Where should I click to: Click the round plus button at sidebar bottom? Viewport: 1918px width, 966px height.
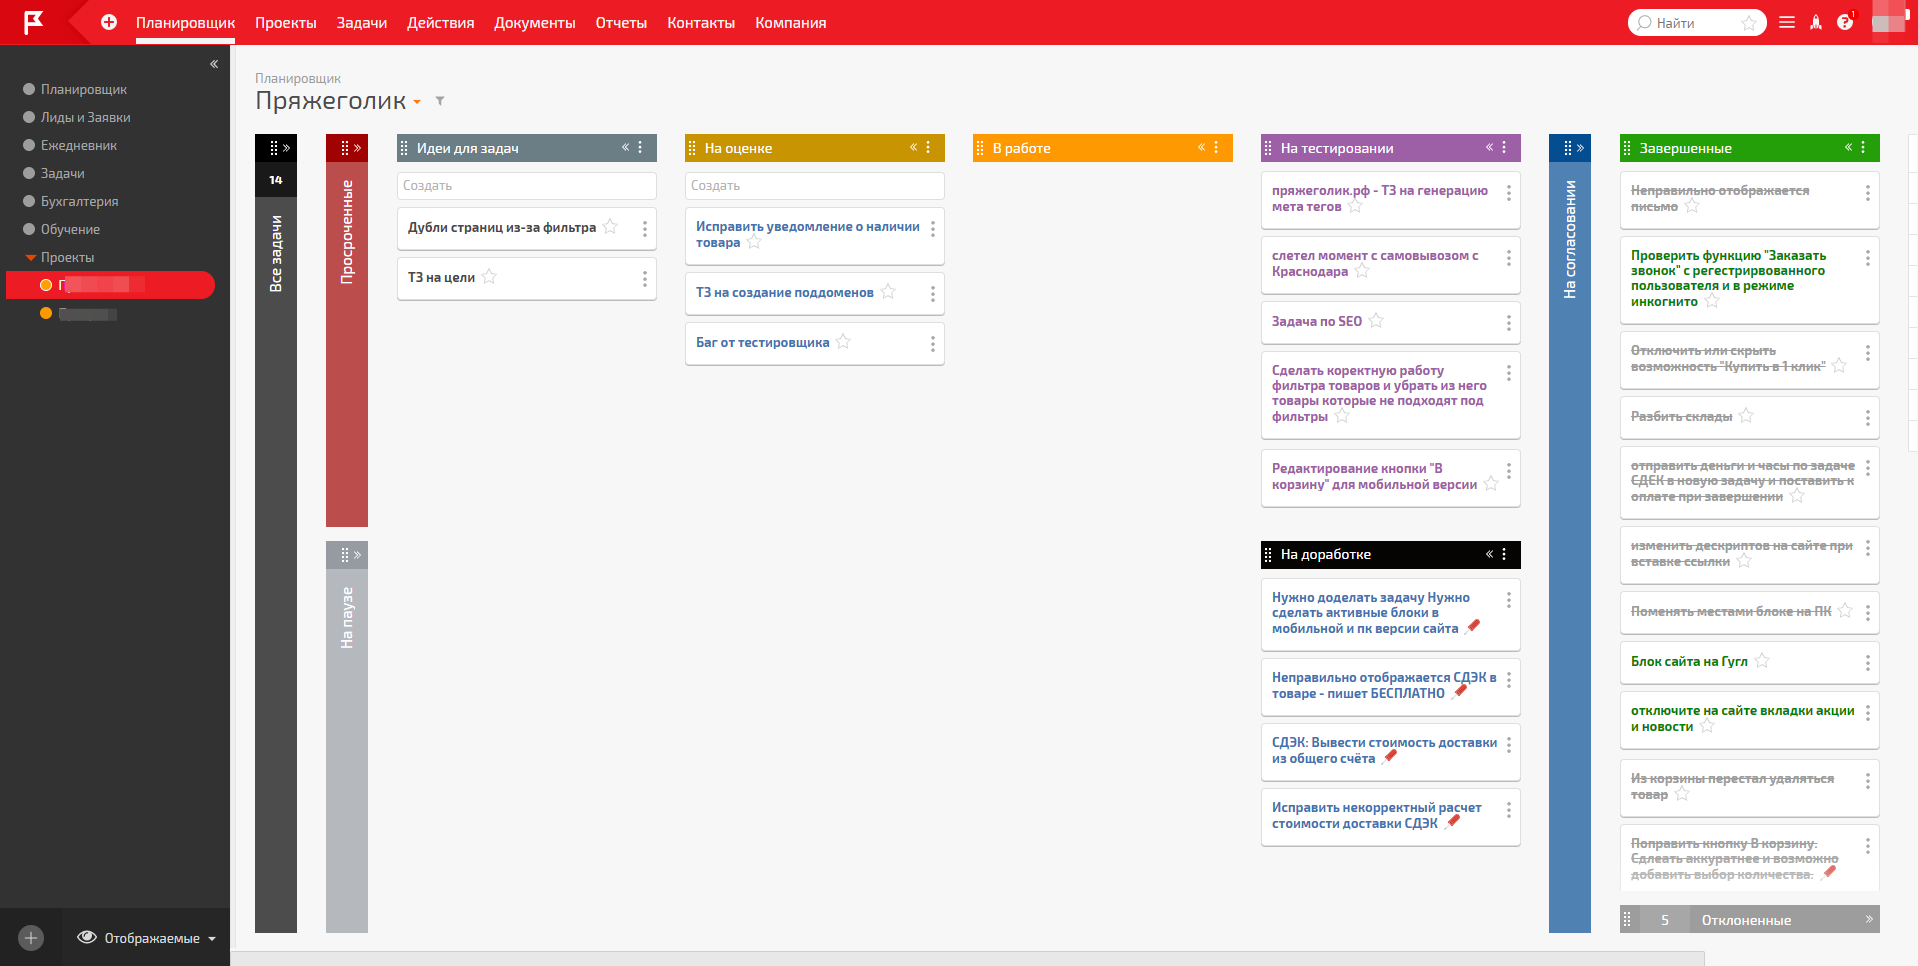pyautogui.click(x=31, y=938)
